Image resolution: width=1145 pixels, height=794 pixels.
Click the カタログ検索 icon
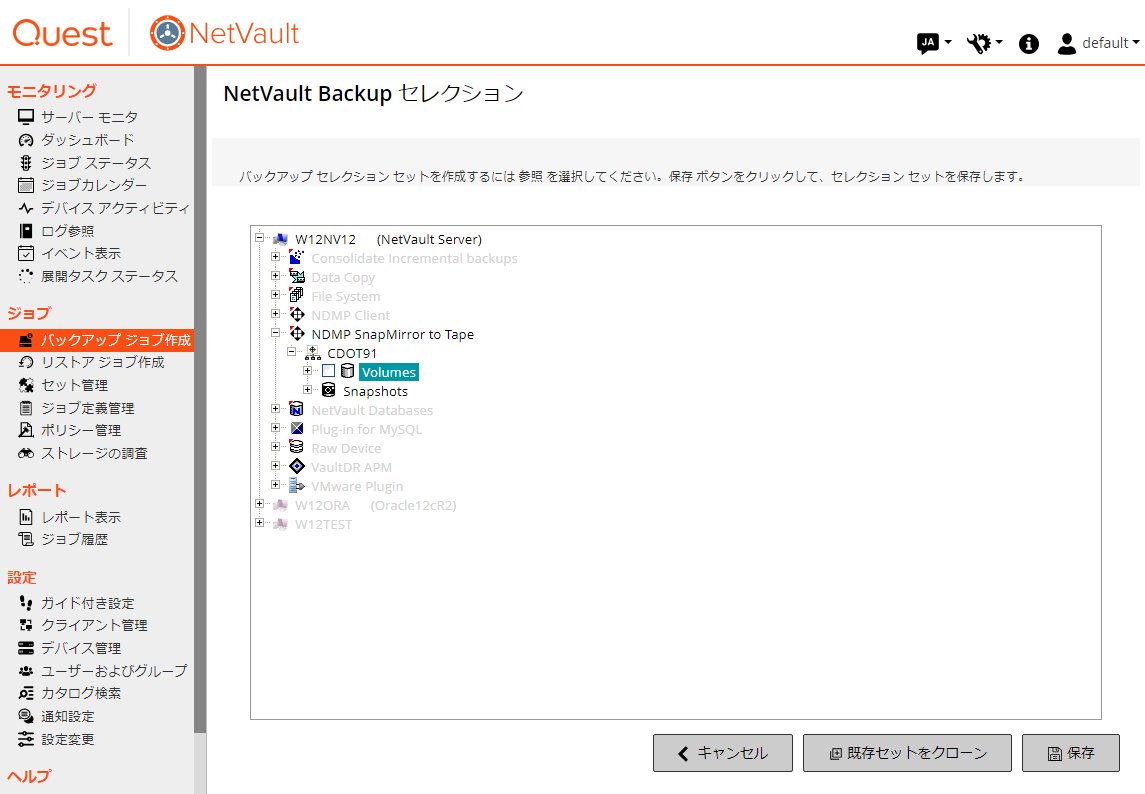[26, 693]
